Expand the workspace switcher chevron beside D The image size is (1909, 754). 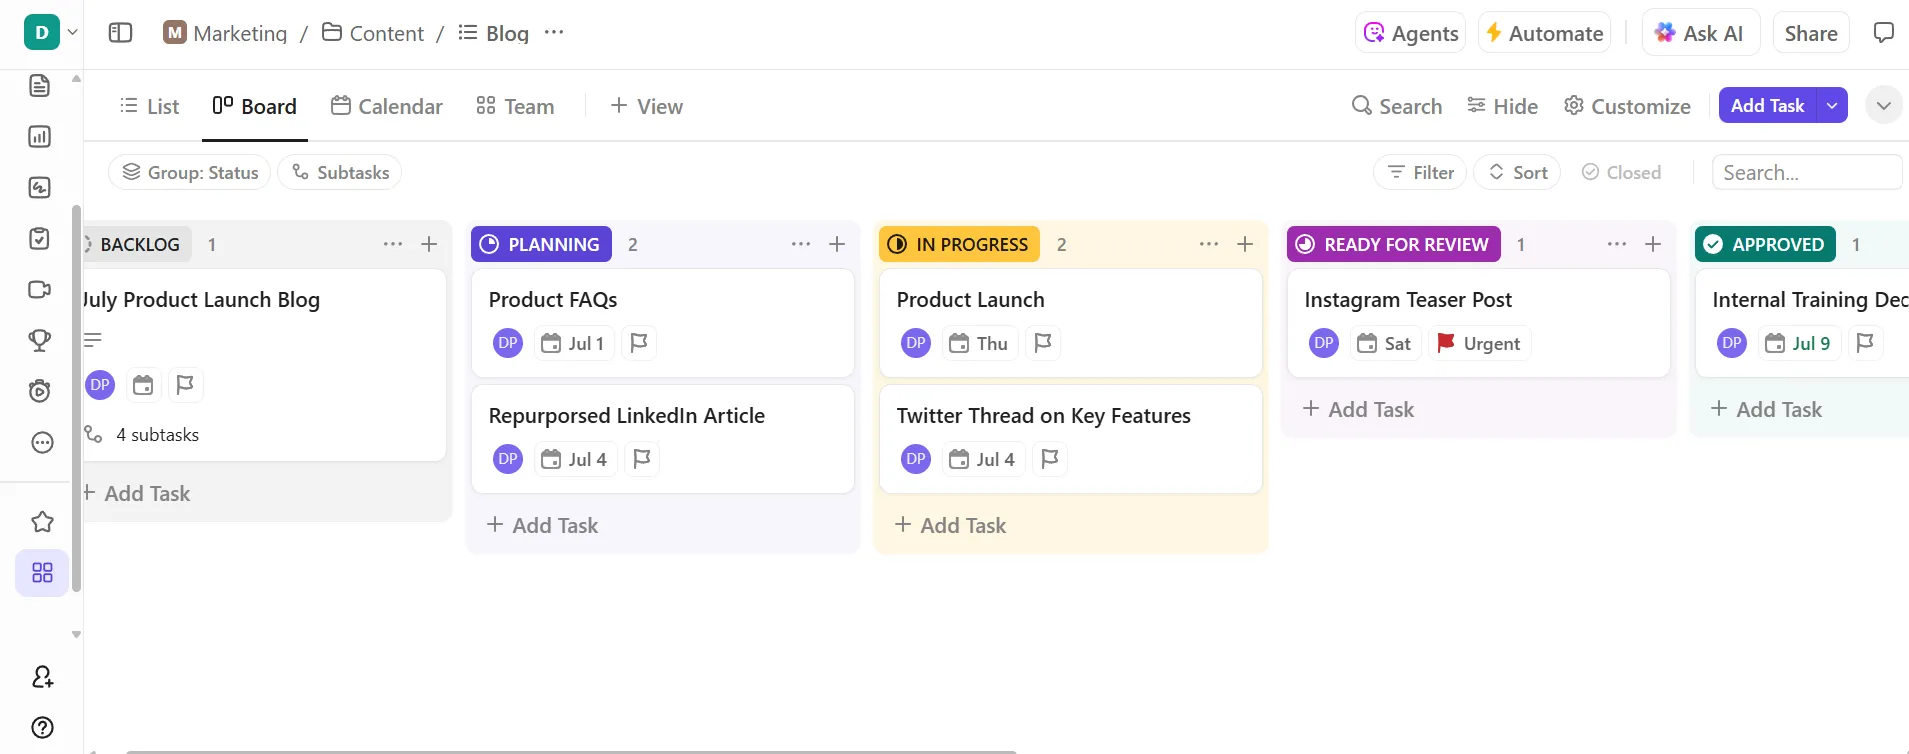pyautogui.click(x=73, y=32)
